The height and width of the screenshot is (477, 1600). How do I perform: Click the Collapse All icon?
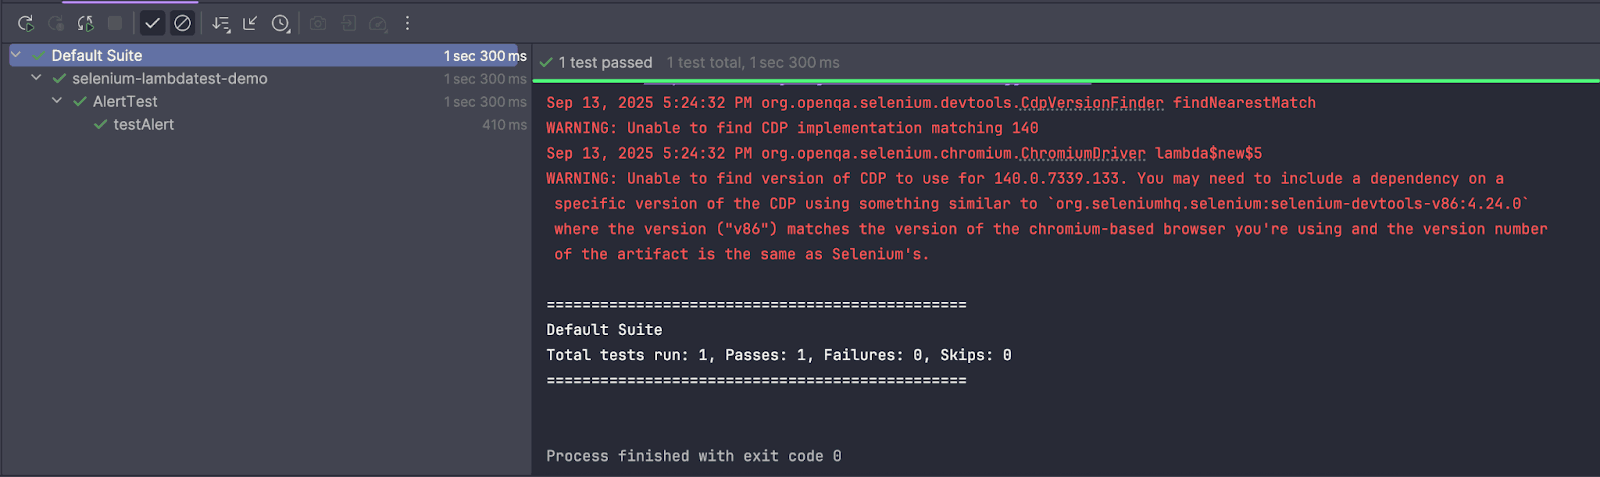click(250, 23)
